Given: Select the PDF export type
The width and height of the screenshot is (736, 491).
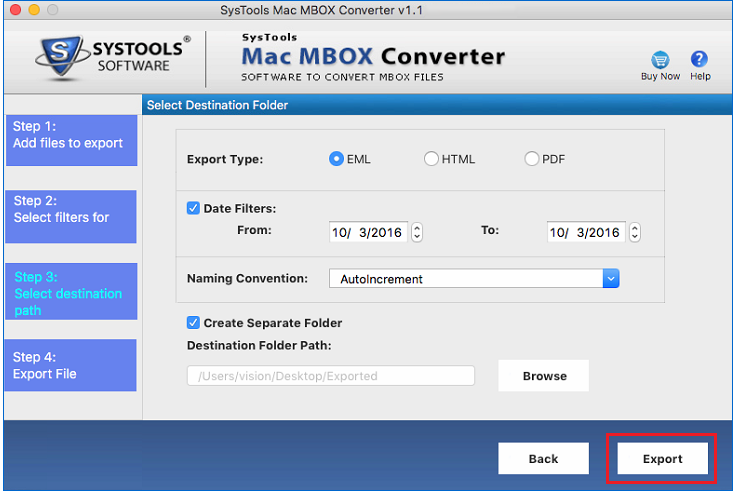Looking at the screenshot, I should point(532,159).
